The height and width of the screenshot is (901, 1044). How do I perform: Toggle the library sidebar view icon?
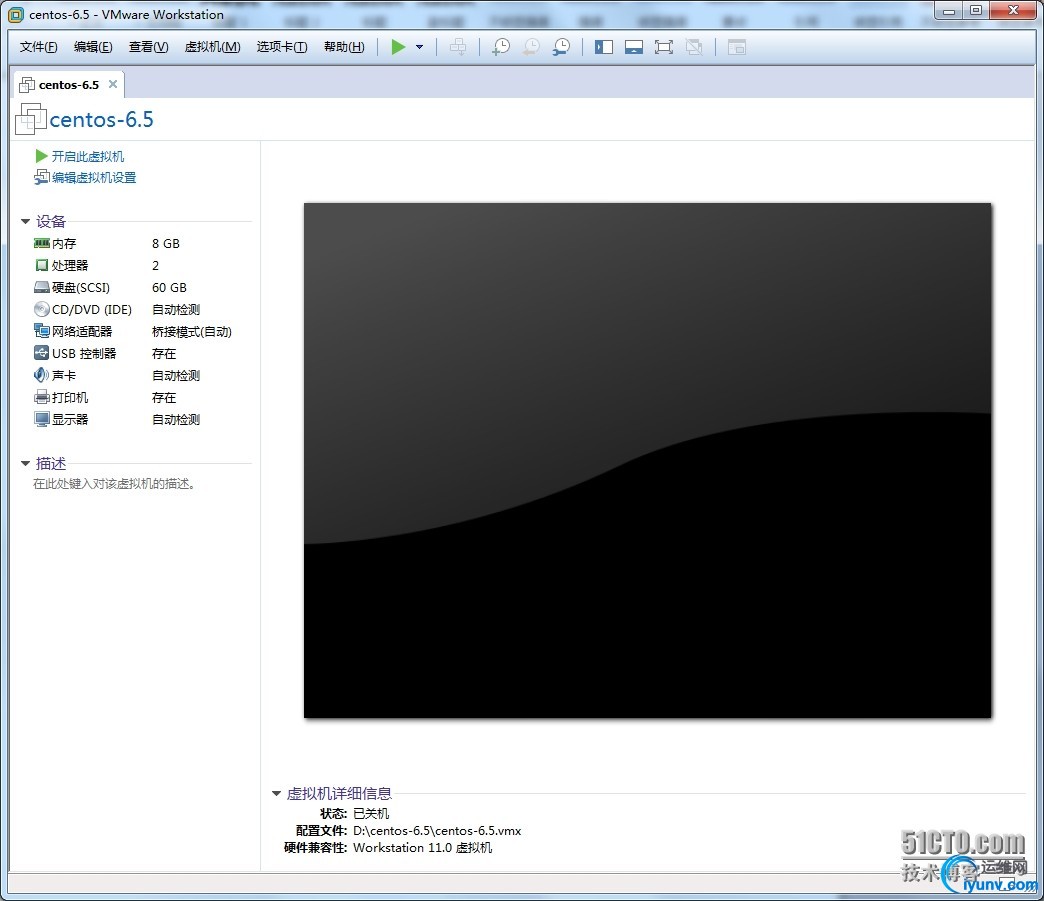604,47
